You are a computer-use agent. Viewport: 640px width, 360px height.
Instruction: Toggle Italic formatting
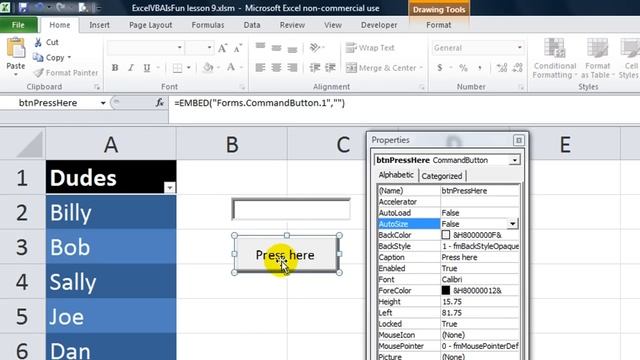point(131,68)
